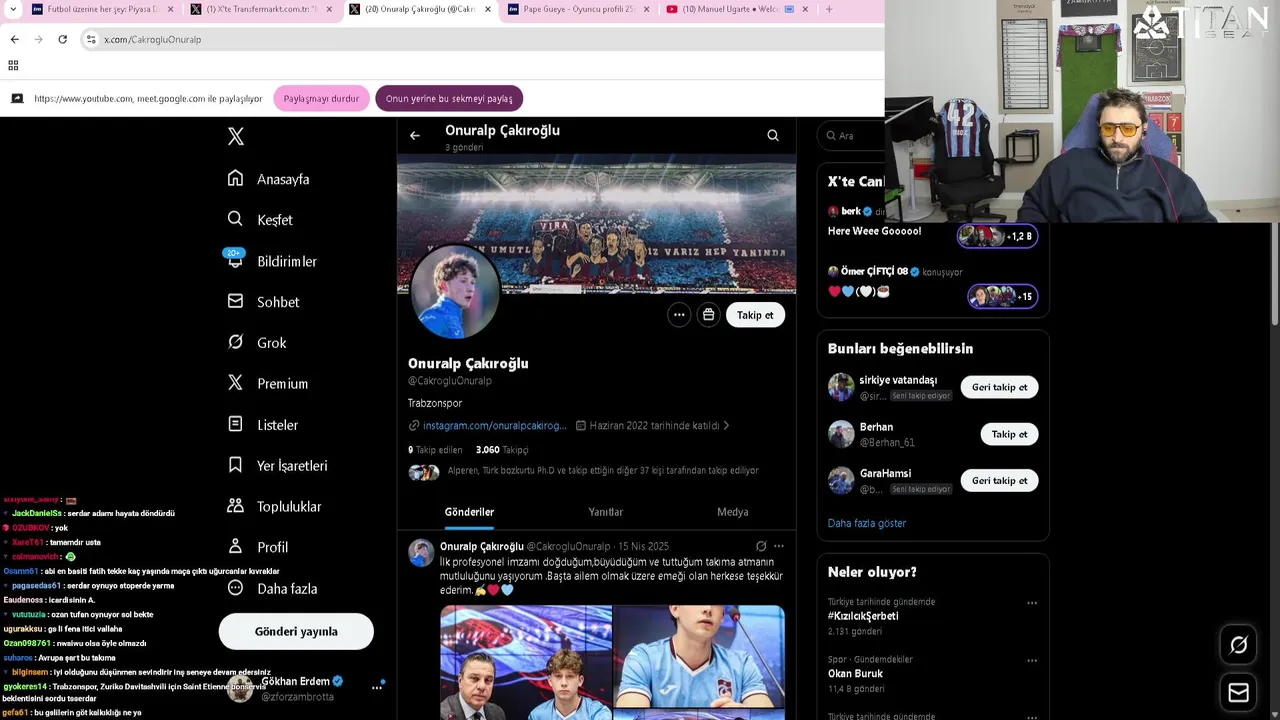Screen dimensions: 1280x720
Task: Search this profile's posts magnifier
Action: coord(773,136)
